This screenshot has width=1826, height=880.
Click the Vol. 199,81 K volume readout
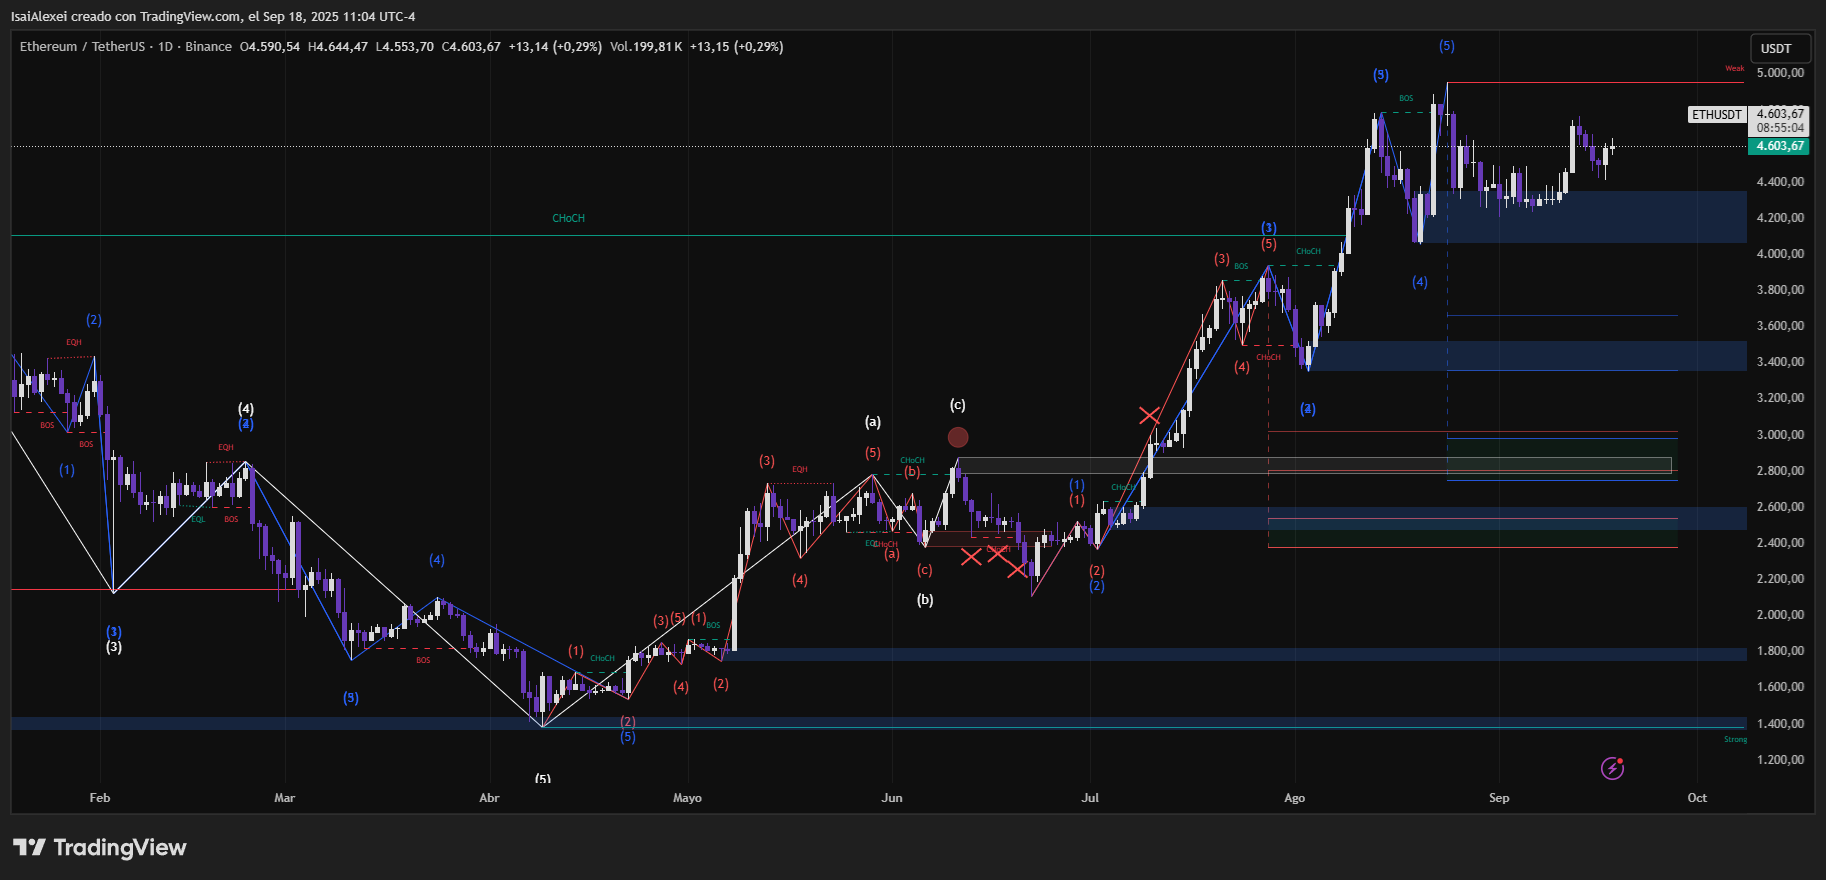[x=646, y=47]
